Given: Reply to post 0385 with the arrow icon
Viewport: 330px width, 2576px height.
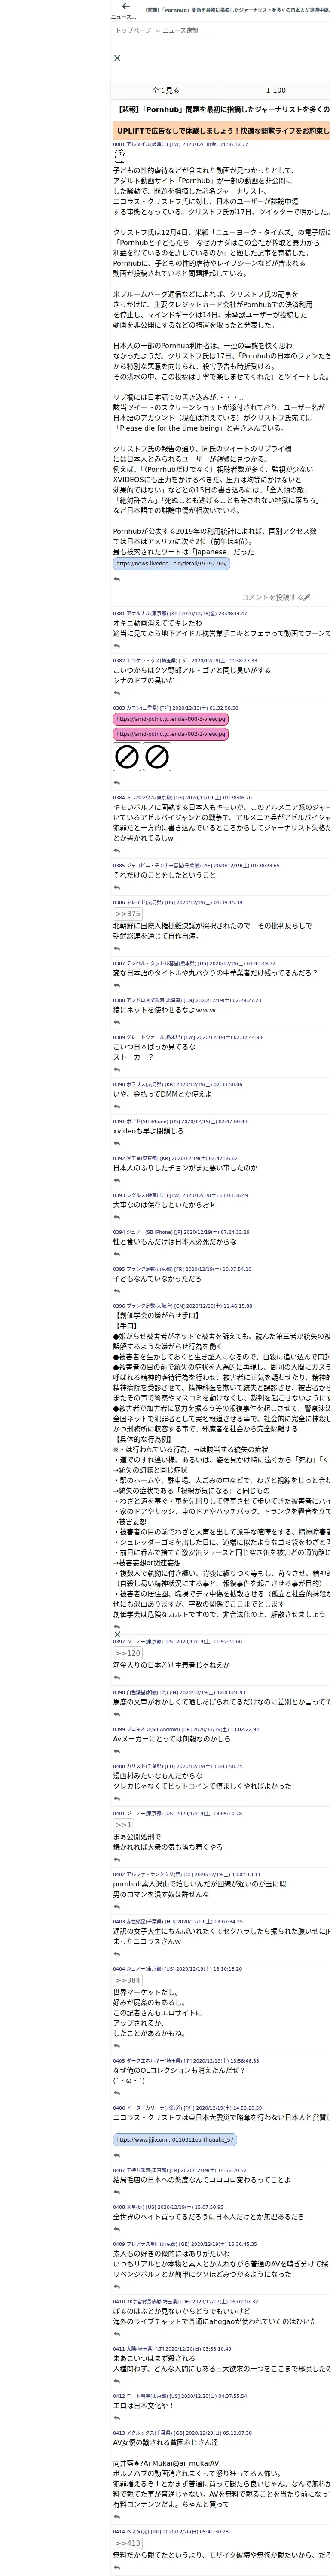Looking at the screenshot, I should pos(117,888).
